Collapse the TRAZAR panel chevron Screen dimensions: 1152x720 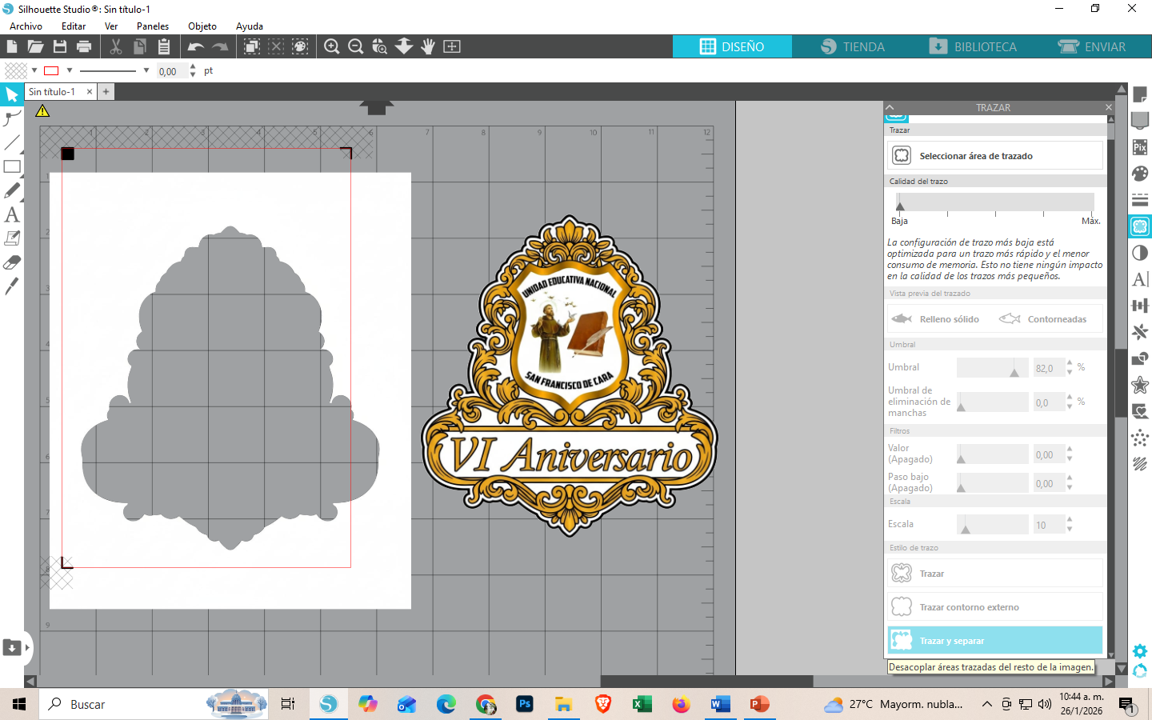tap(890, 107)
